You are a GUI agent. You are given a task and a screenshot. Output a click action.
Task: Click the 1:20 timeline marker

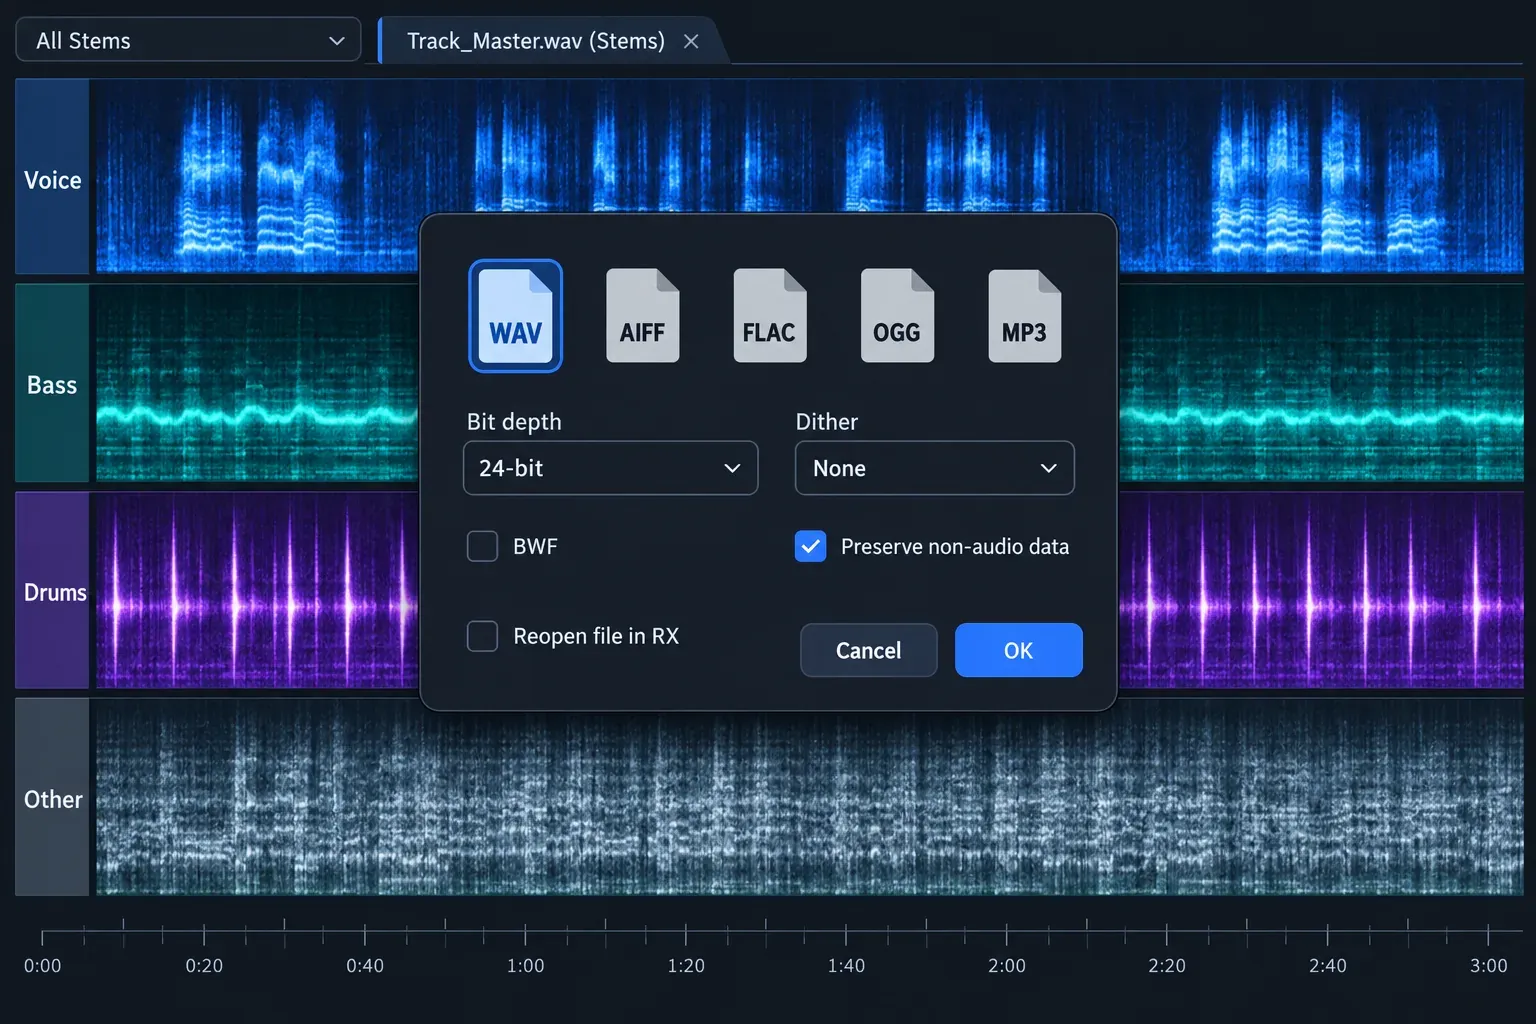coord(686,965)
